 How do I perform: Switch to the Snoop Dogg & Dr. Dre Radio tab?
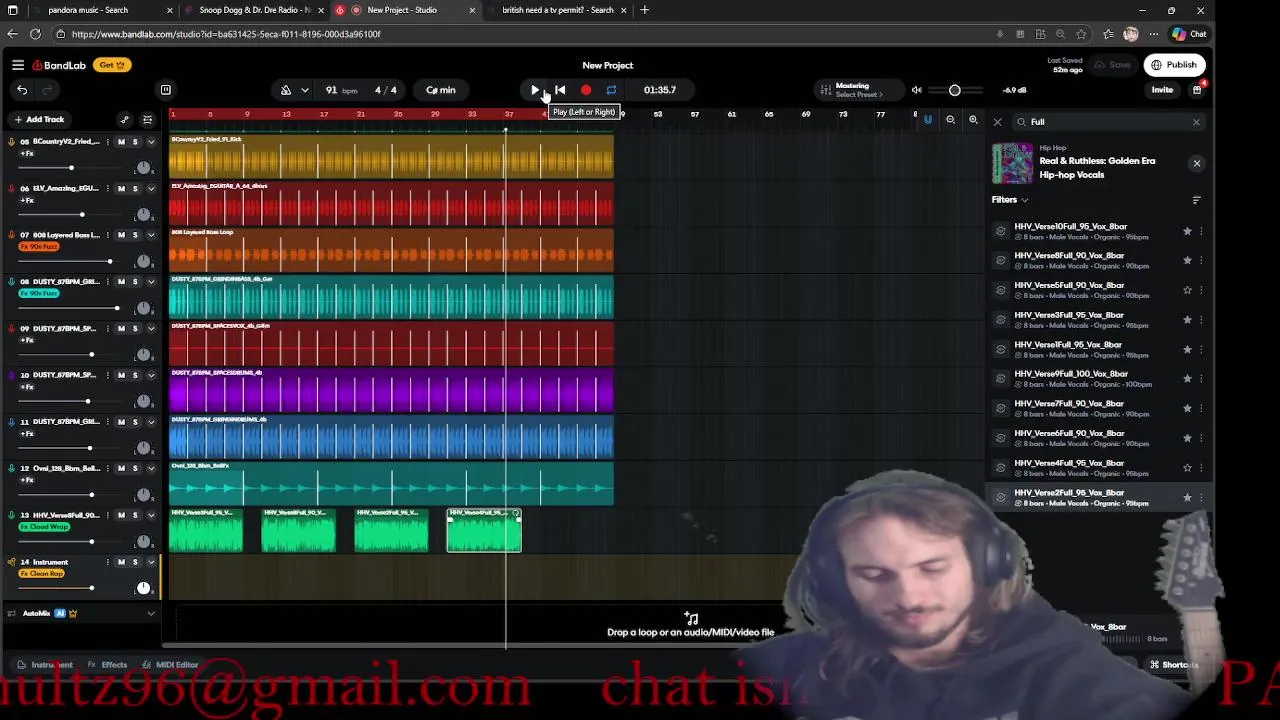(254, 10)
